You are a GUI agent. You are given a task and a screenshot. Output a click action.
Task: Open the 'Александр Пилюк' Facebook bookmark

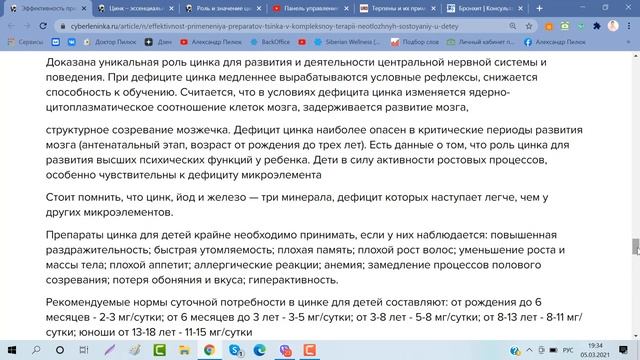point(555,42)
